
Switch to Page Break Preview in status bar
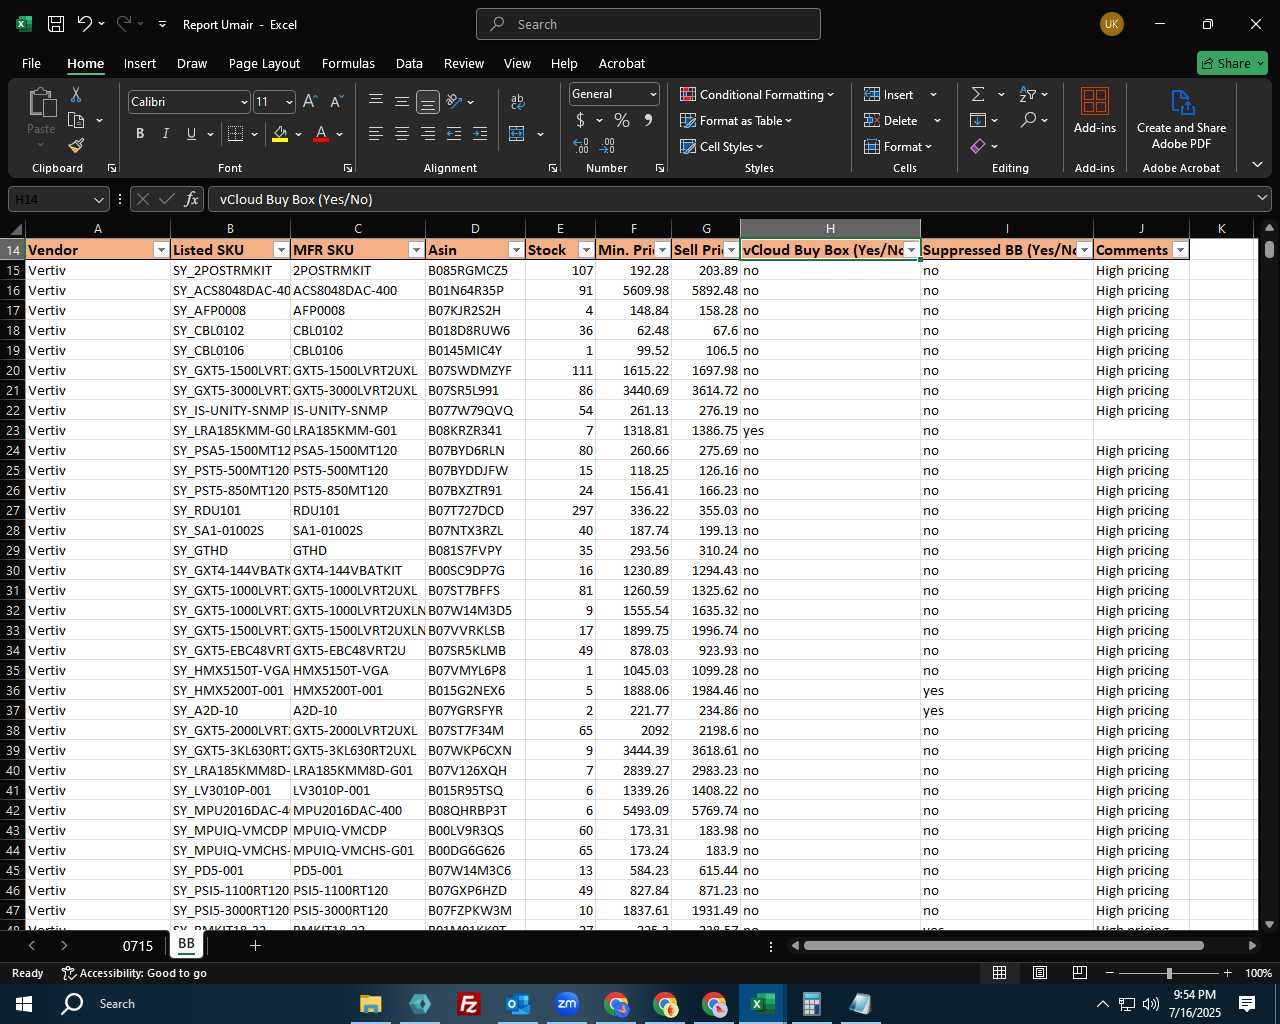[1080, 973]
